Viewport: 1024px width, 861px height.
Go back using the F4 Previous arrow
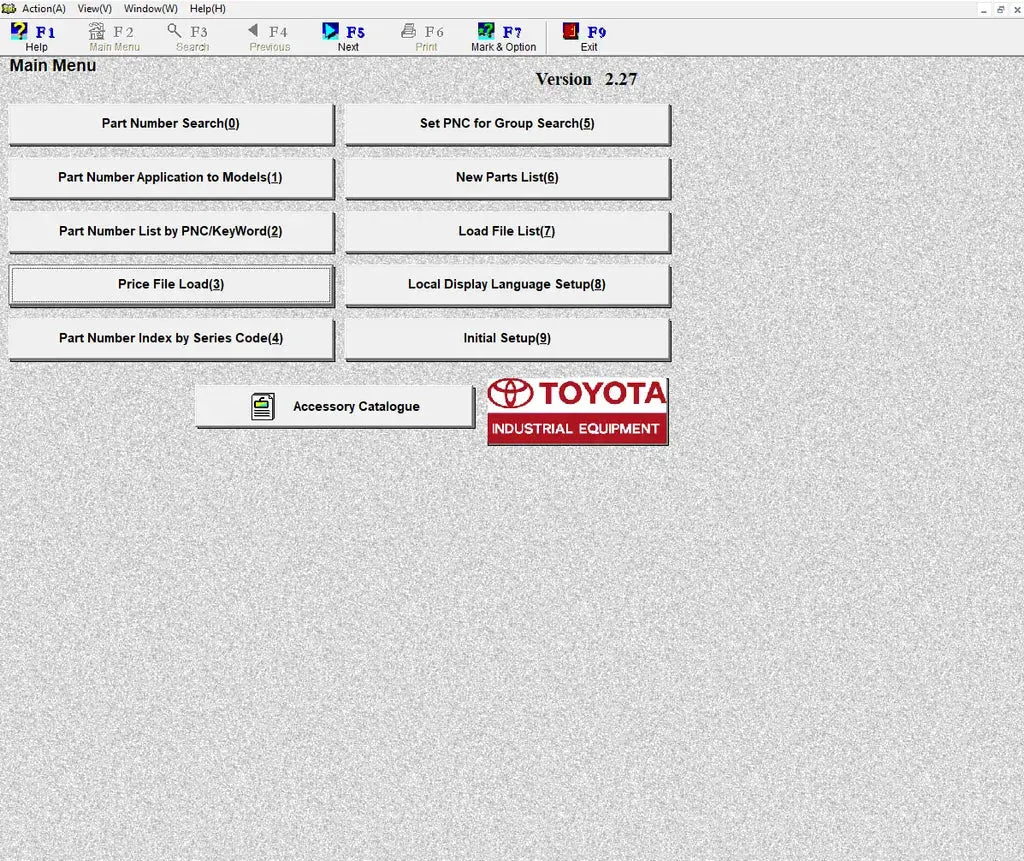pos(250,31)
